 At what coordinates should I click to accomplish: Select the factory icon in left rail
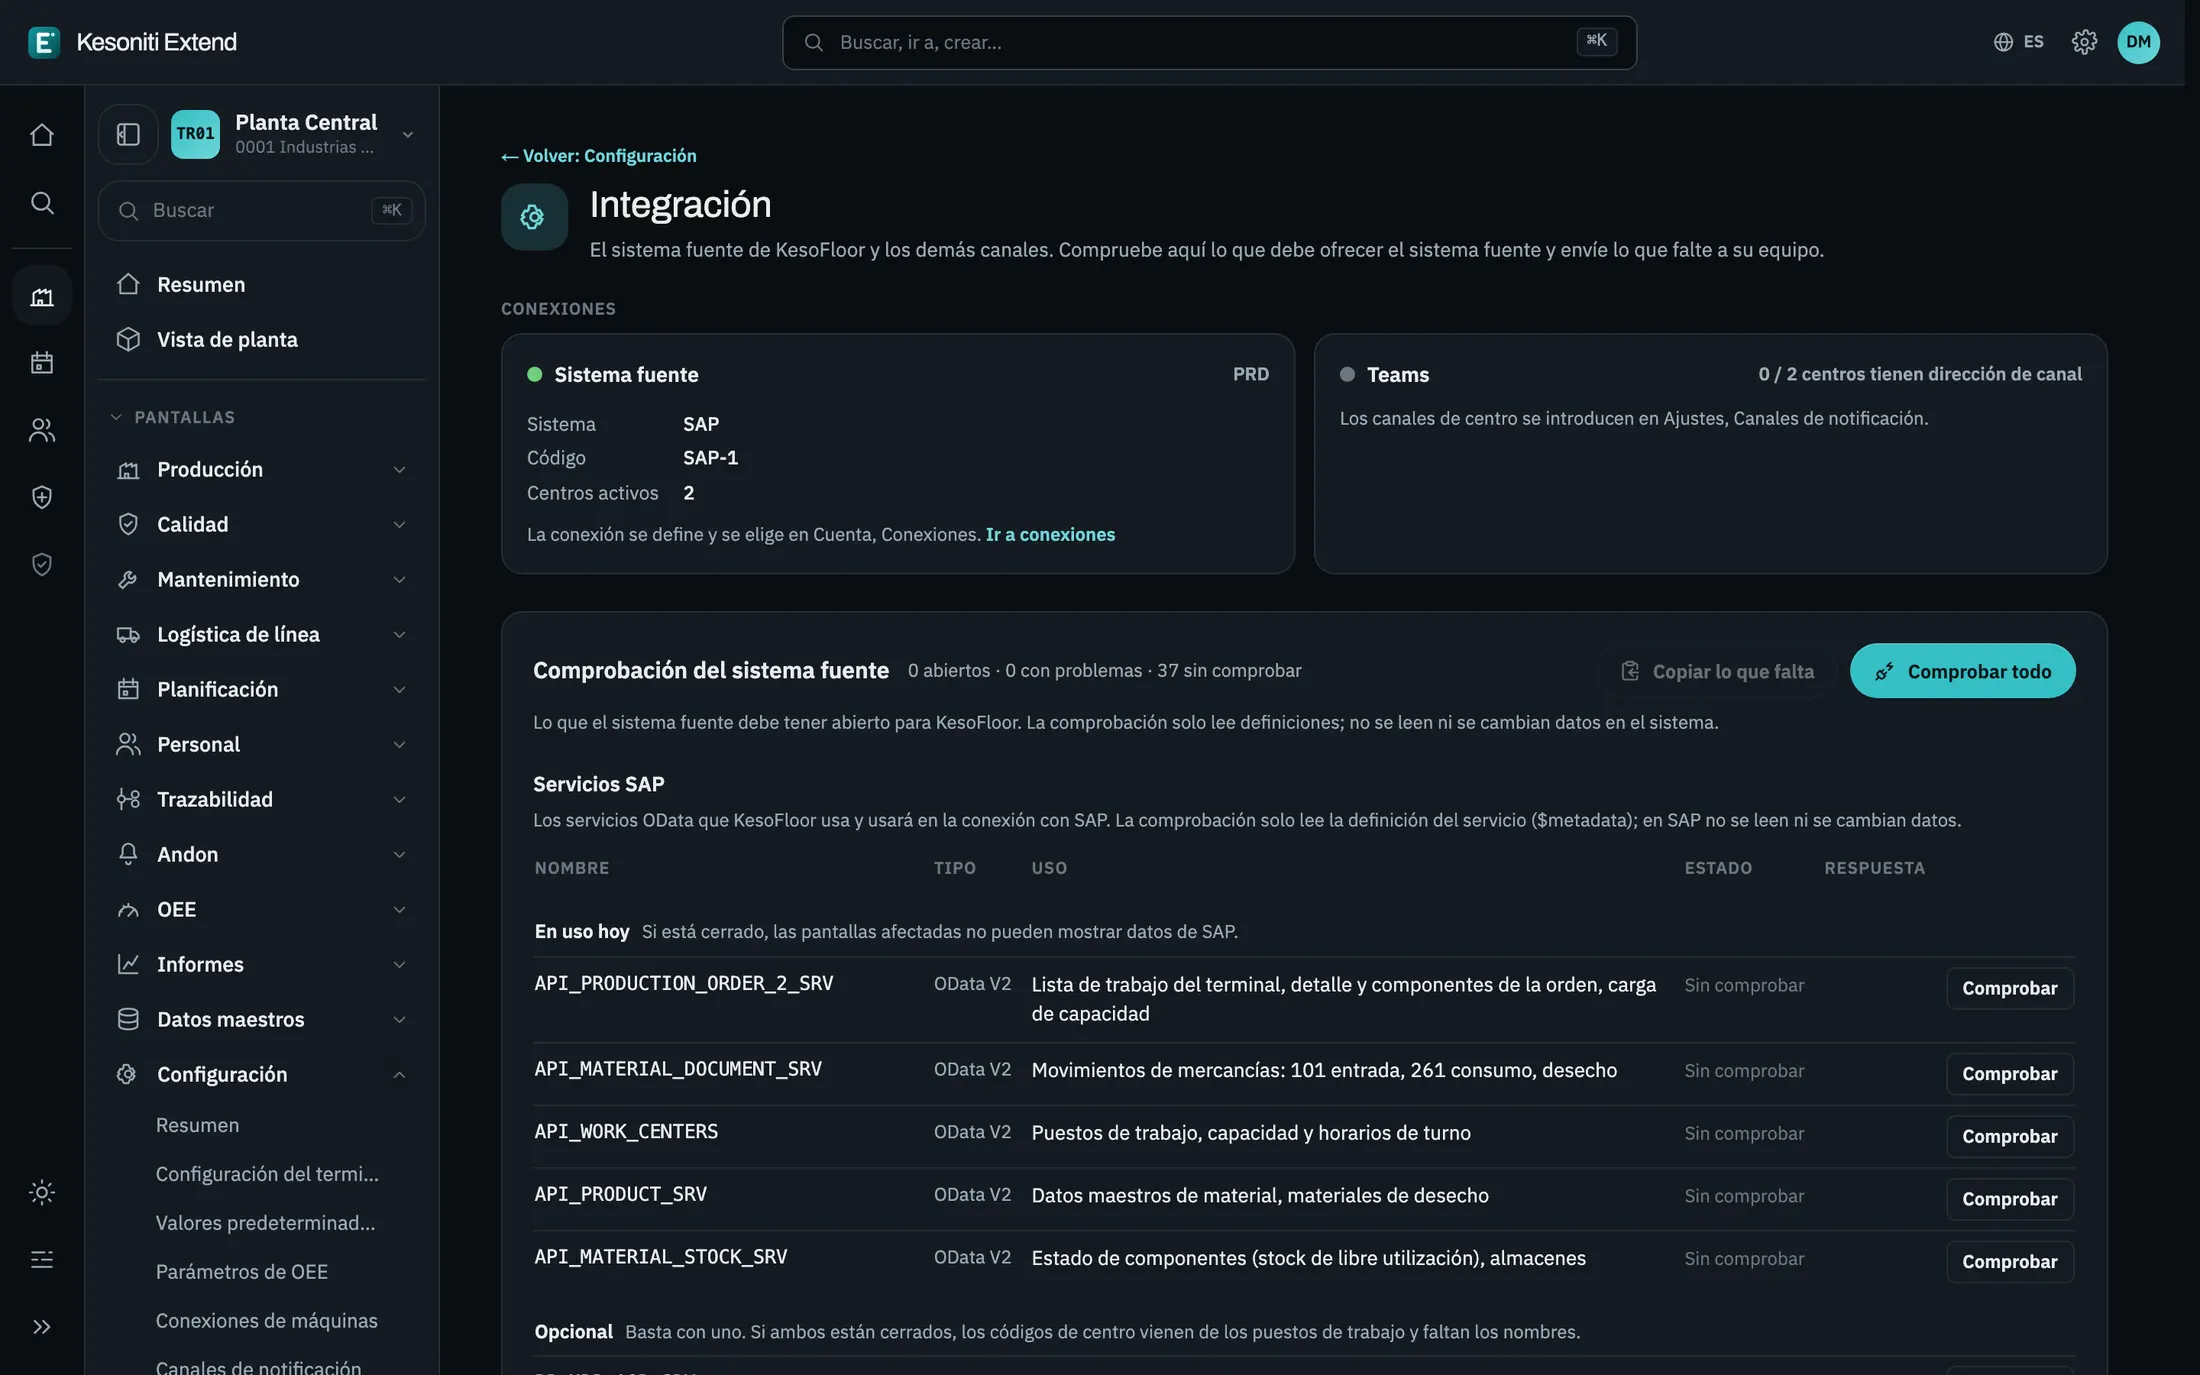pyautogui.click(x=42, y=296)
